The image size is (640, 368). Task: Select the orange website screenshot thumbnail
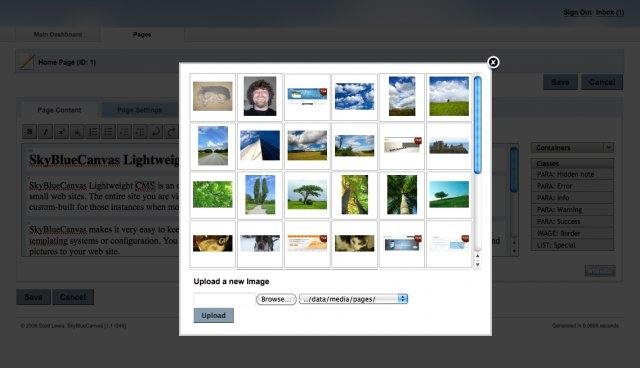307,244
